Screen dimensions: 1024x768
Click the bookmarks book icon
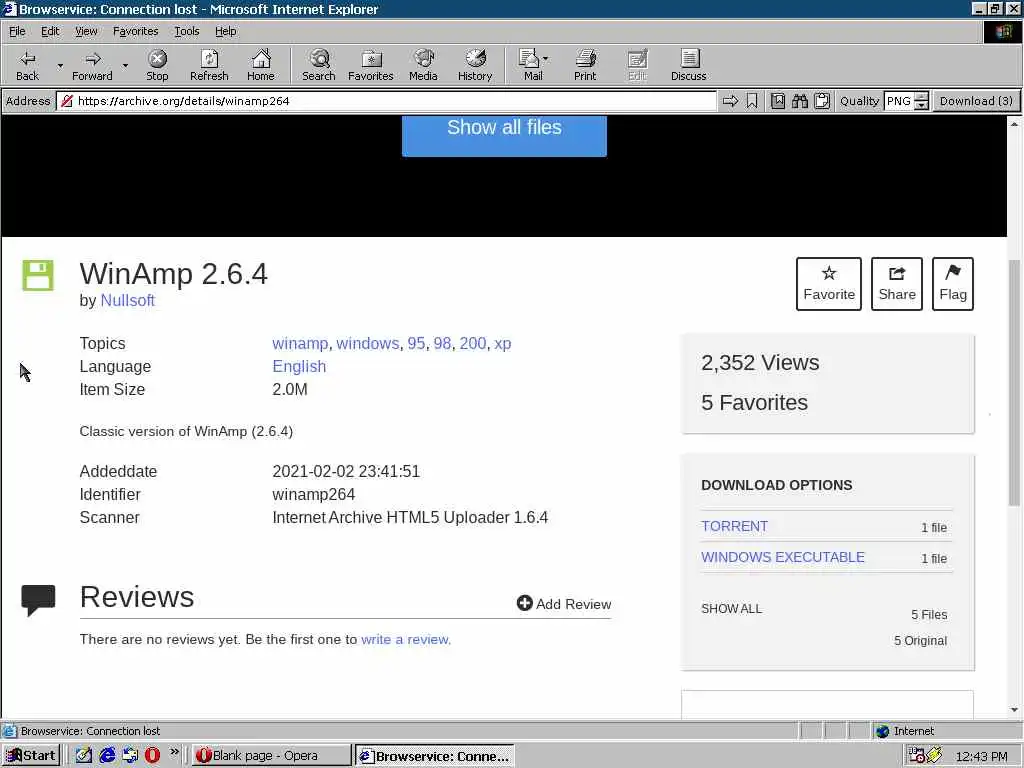(x=778, y=101)
